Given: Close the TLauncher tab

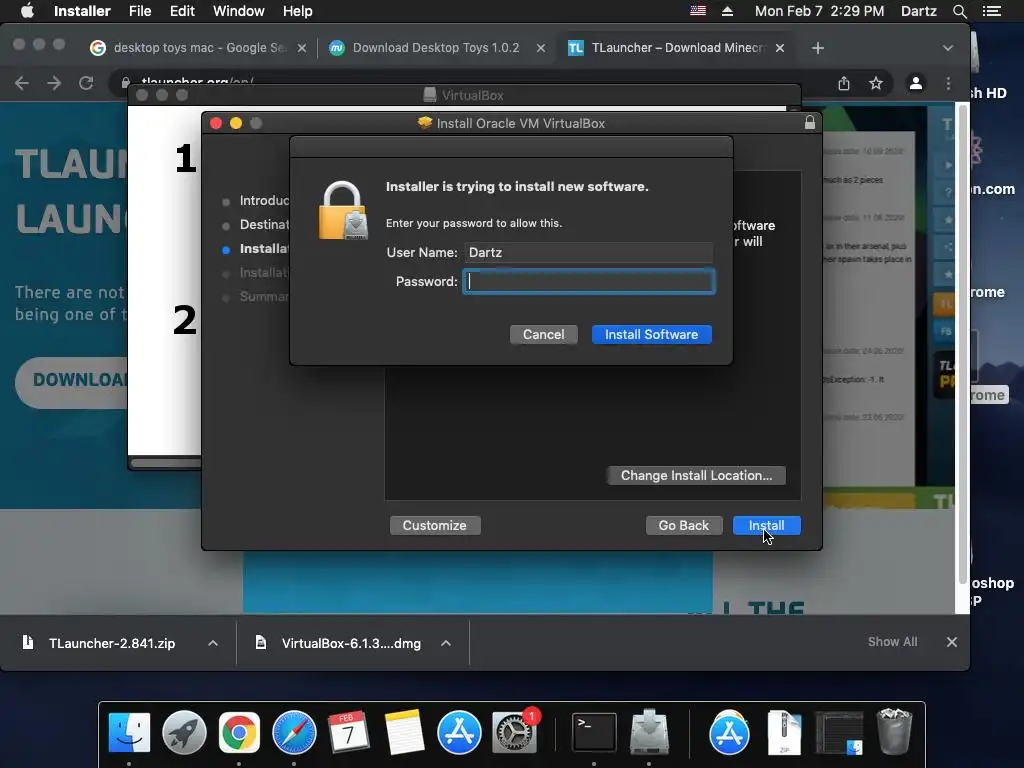Looking at the screenshot, I should tap(780, 48).
